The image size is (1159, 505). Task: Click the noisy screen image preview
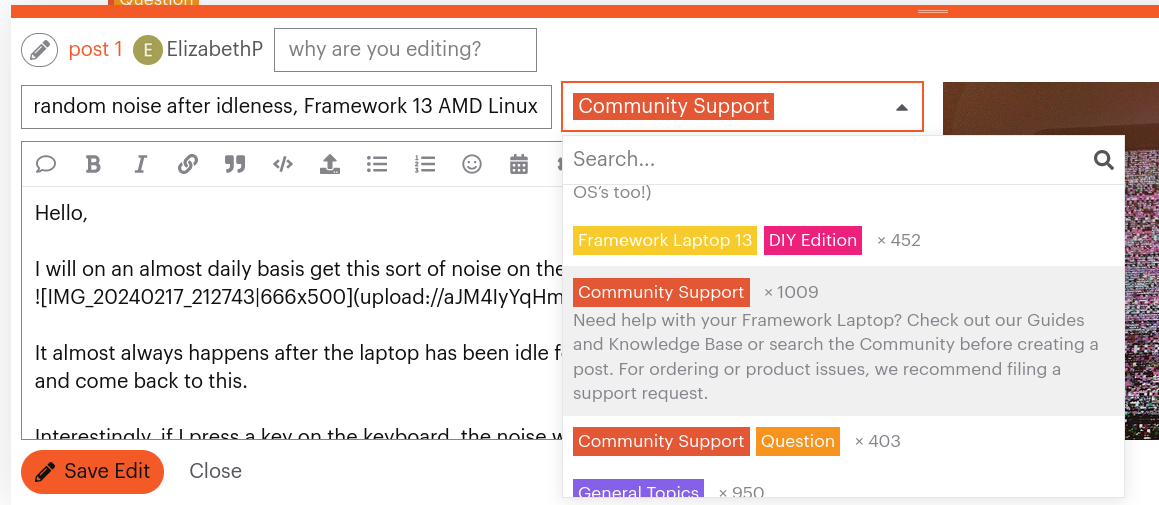[1050, 260]
